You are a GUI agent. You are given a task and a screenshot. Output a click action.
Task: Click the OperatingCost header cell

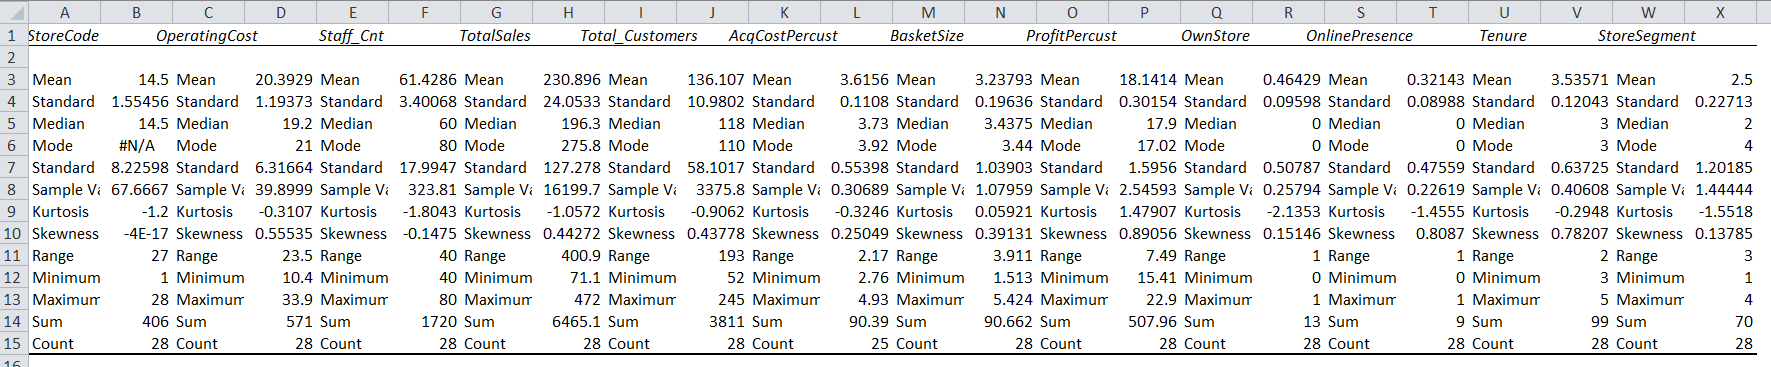[x=207, y=35]
